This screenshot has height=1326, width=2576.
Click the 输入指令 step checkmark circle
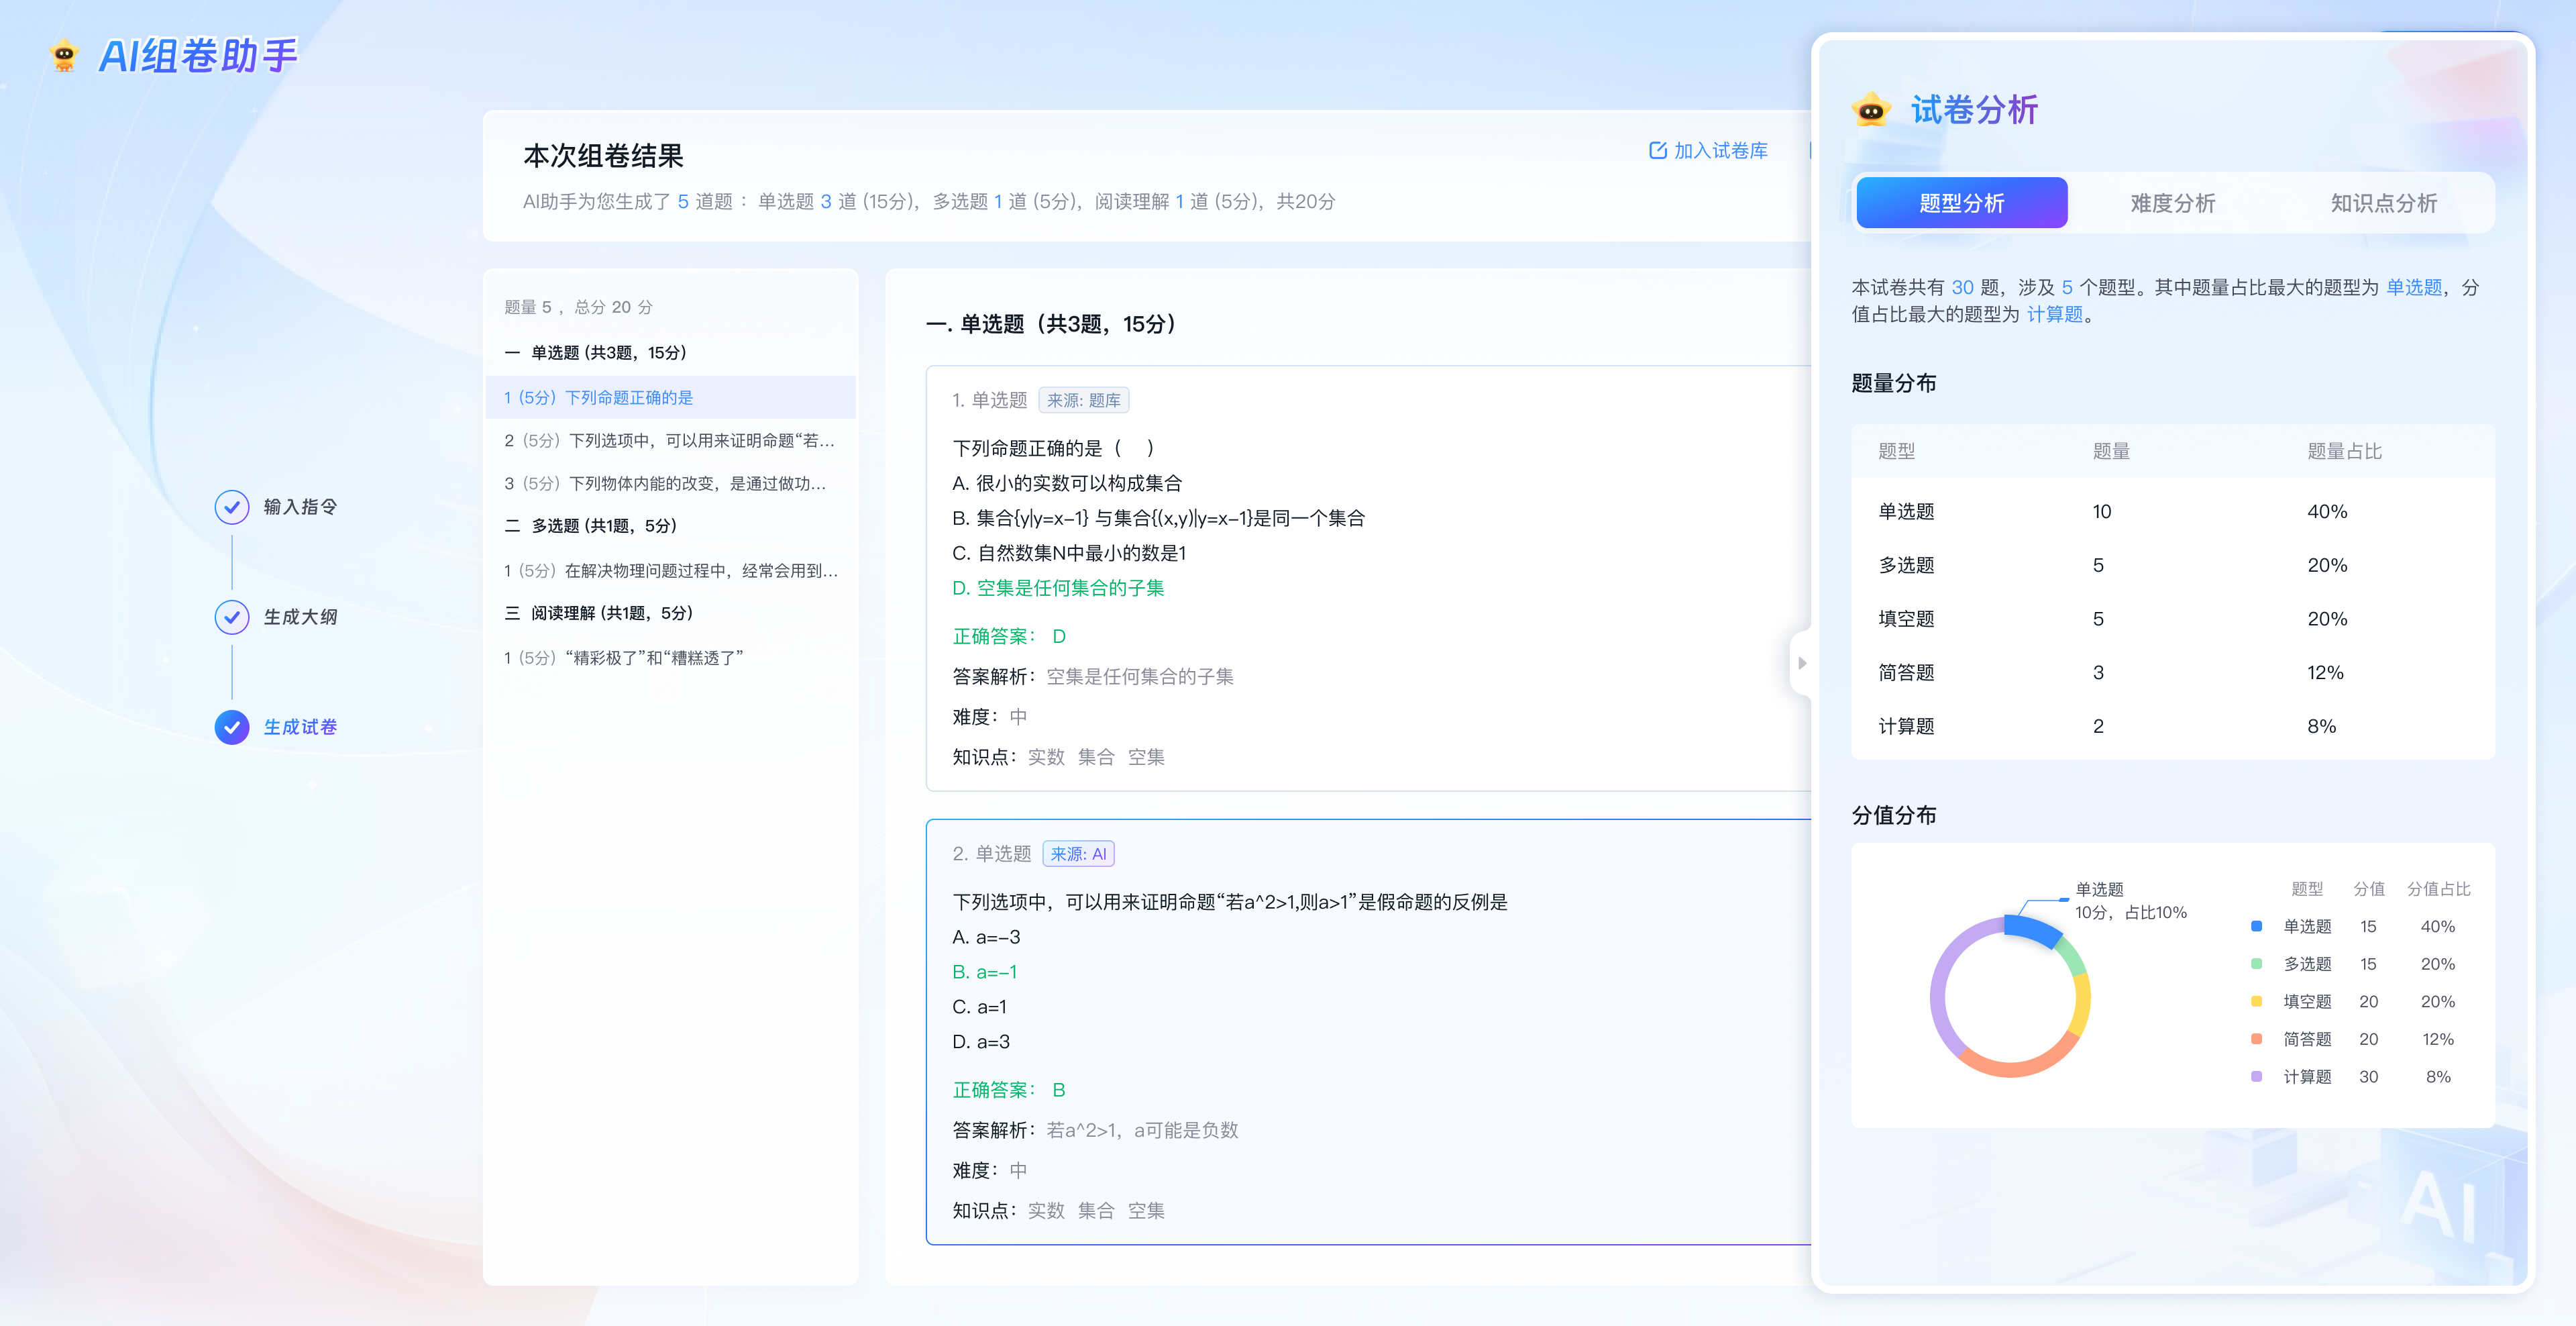[x=232, y=507]
